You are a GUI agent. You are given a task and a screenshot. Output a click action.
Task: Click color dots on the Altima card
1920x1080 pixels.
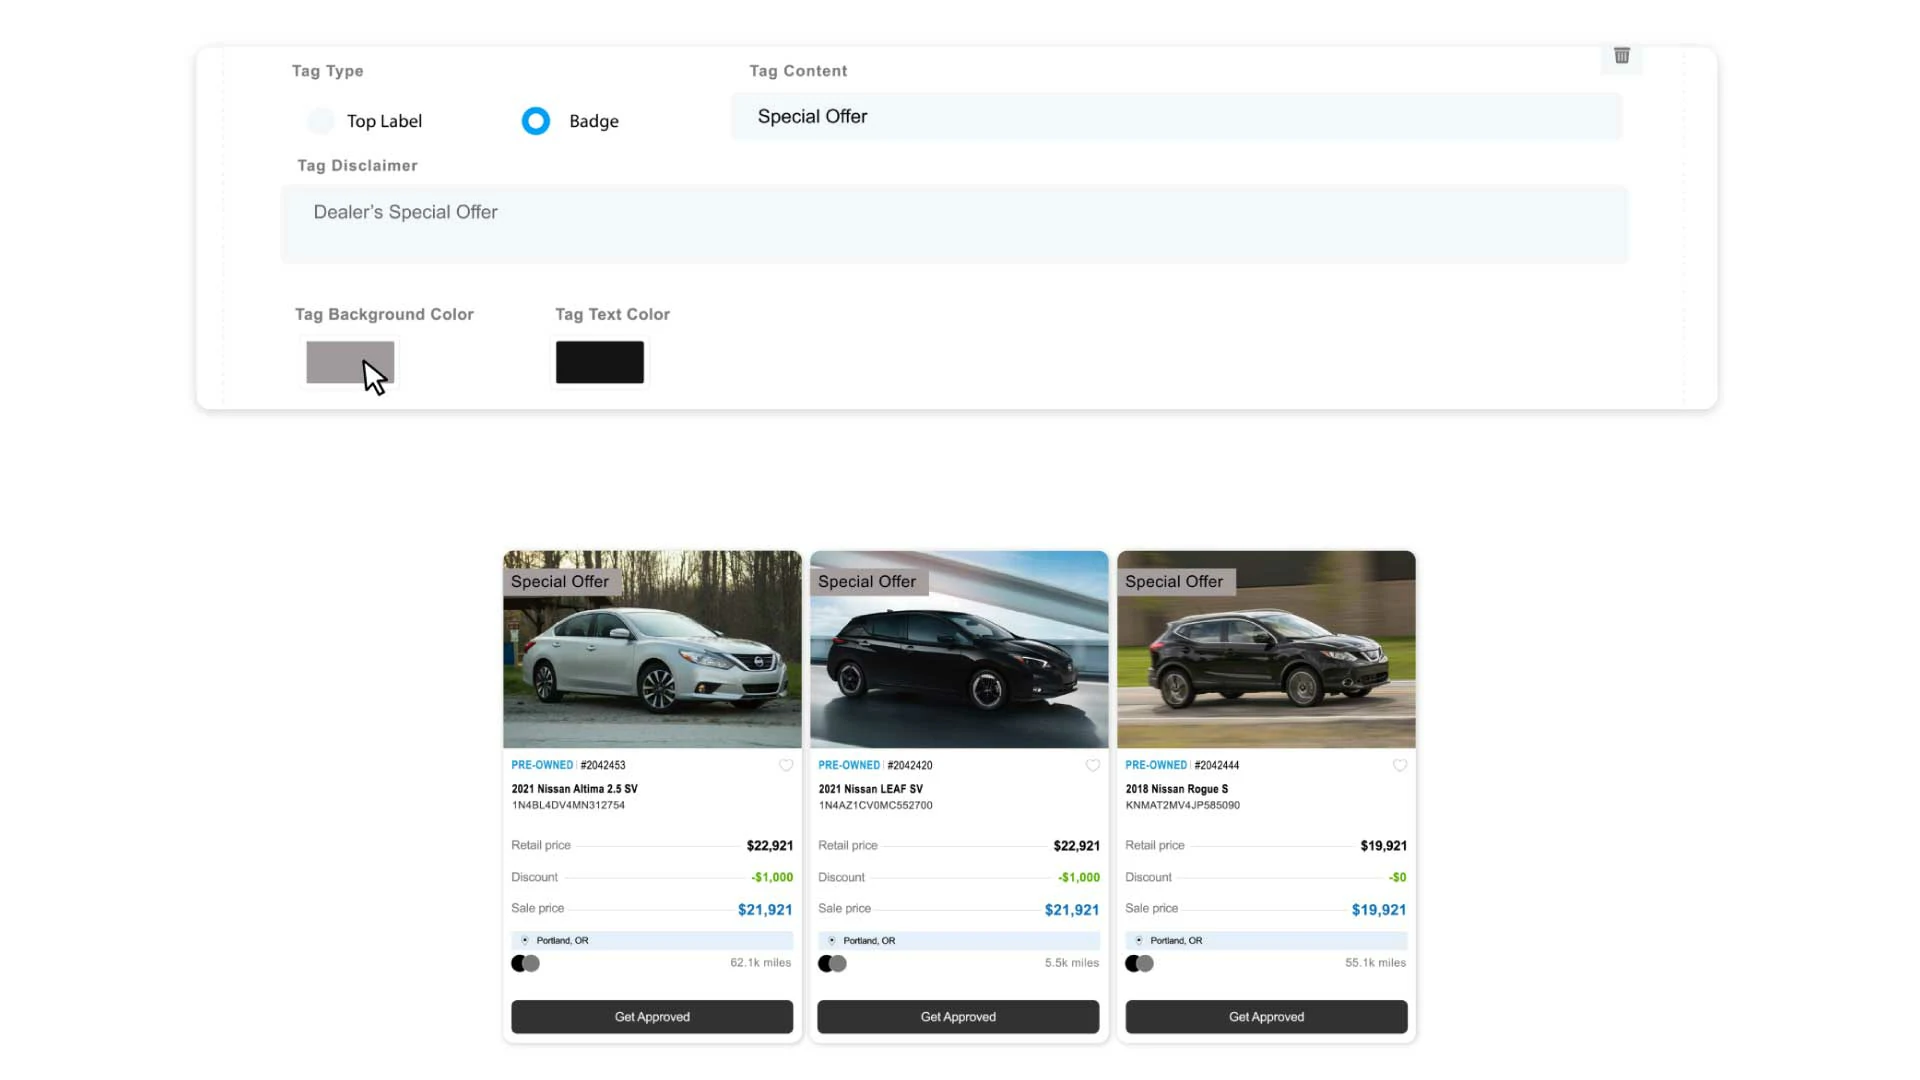pos(525,963)
